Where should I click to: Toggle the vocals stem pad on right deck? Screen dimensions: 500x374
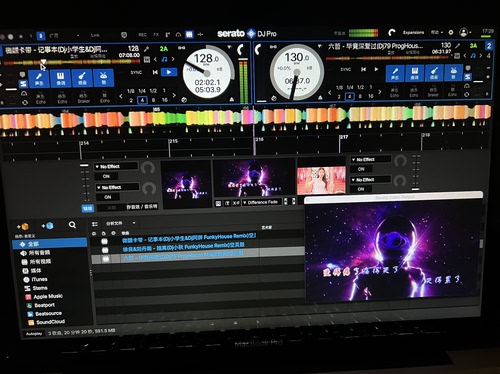point(395,74)
